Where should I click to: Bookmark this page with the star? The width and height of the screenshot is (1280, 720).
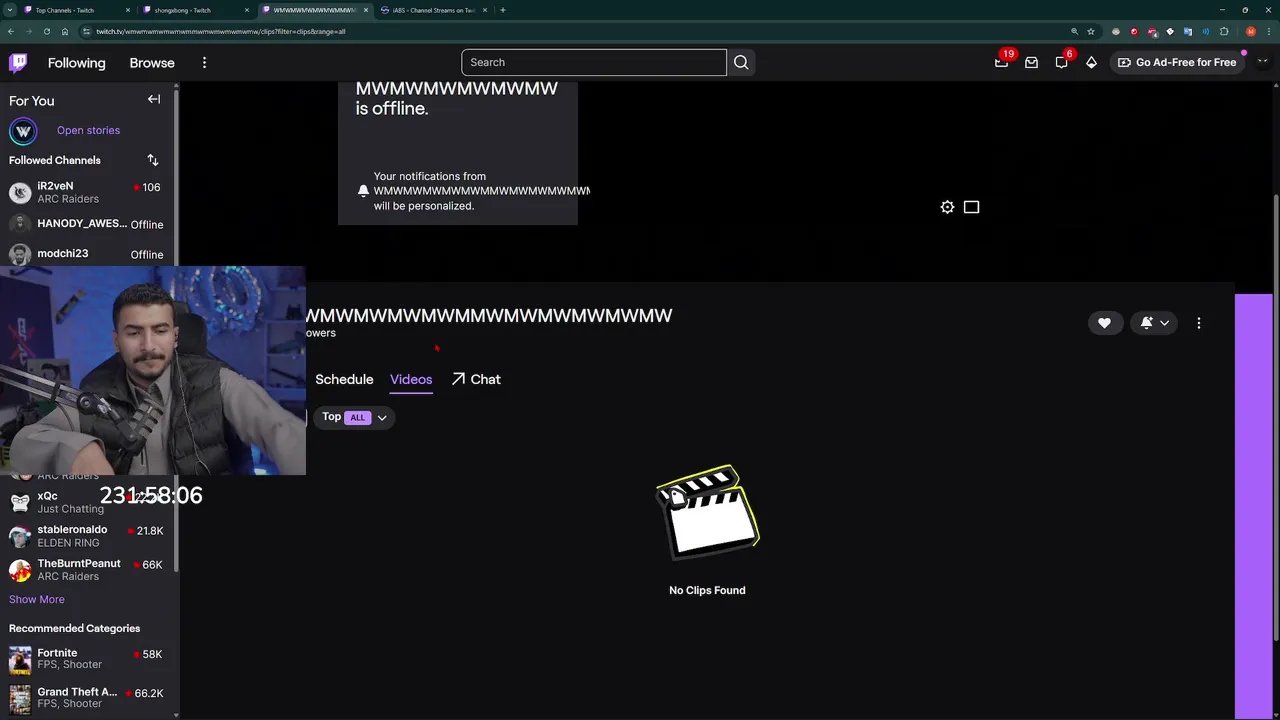pos(1091,31)
